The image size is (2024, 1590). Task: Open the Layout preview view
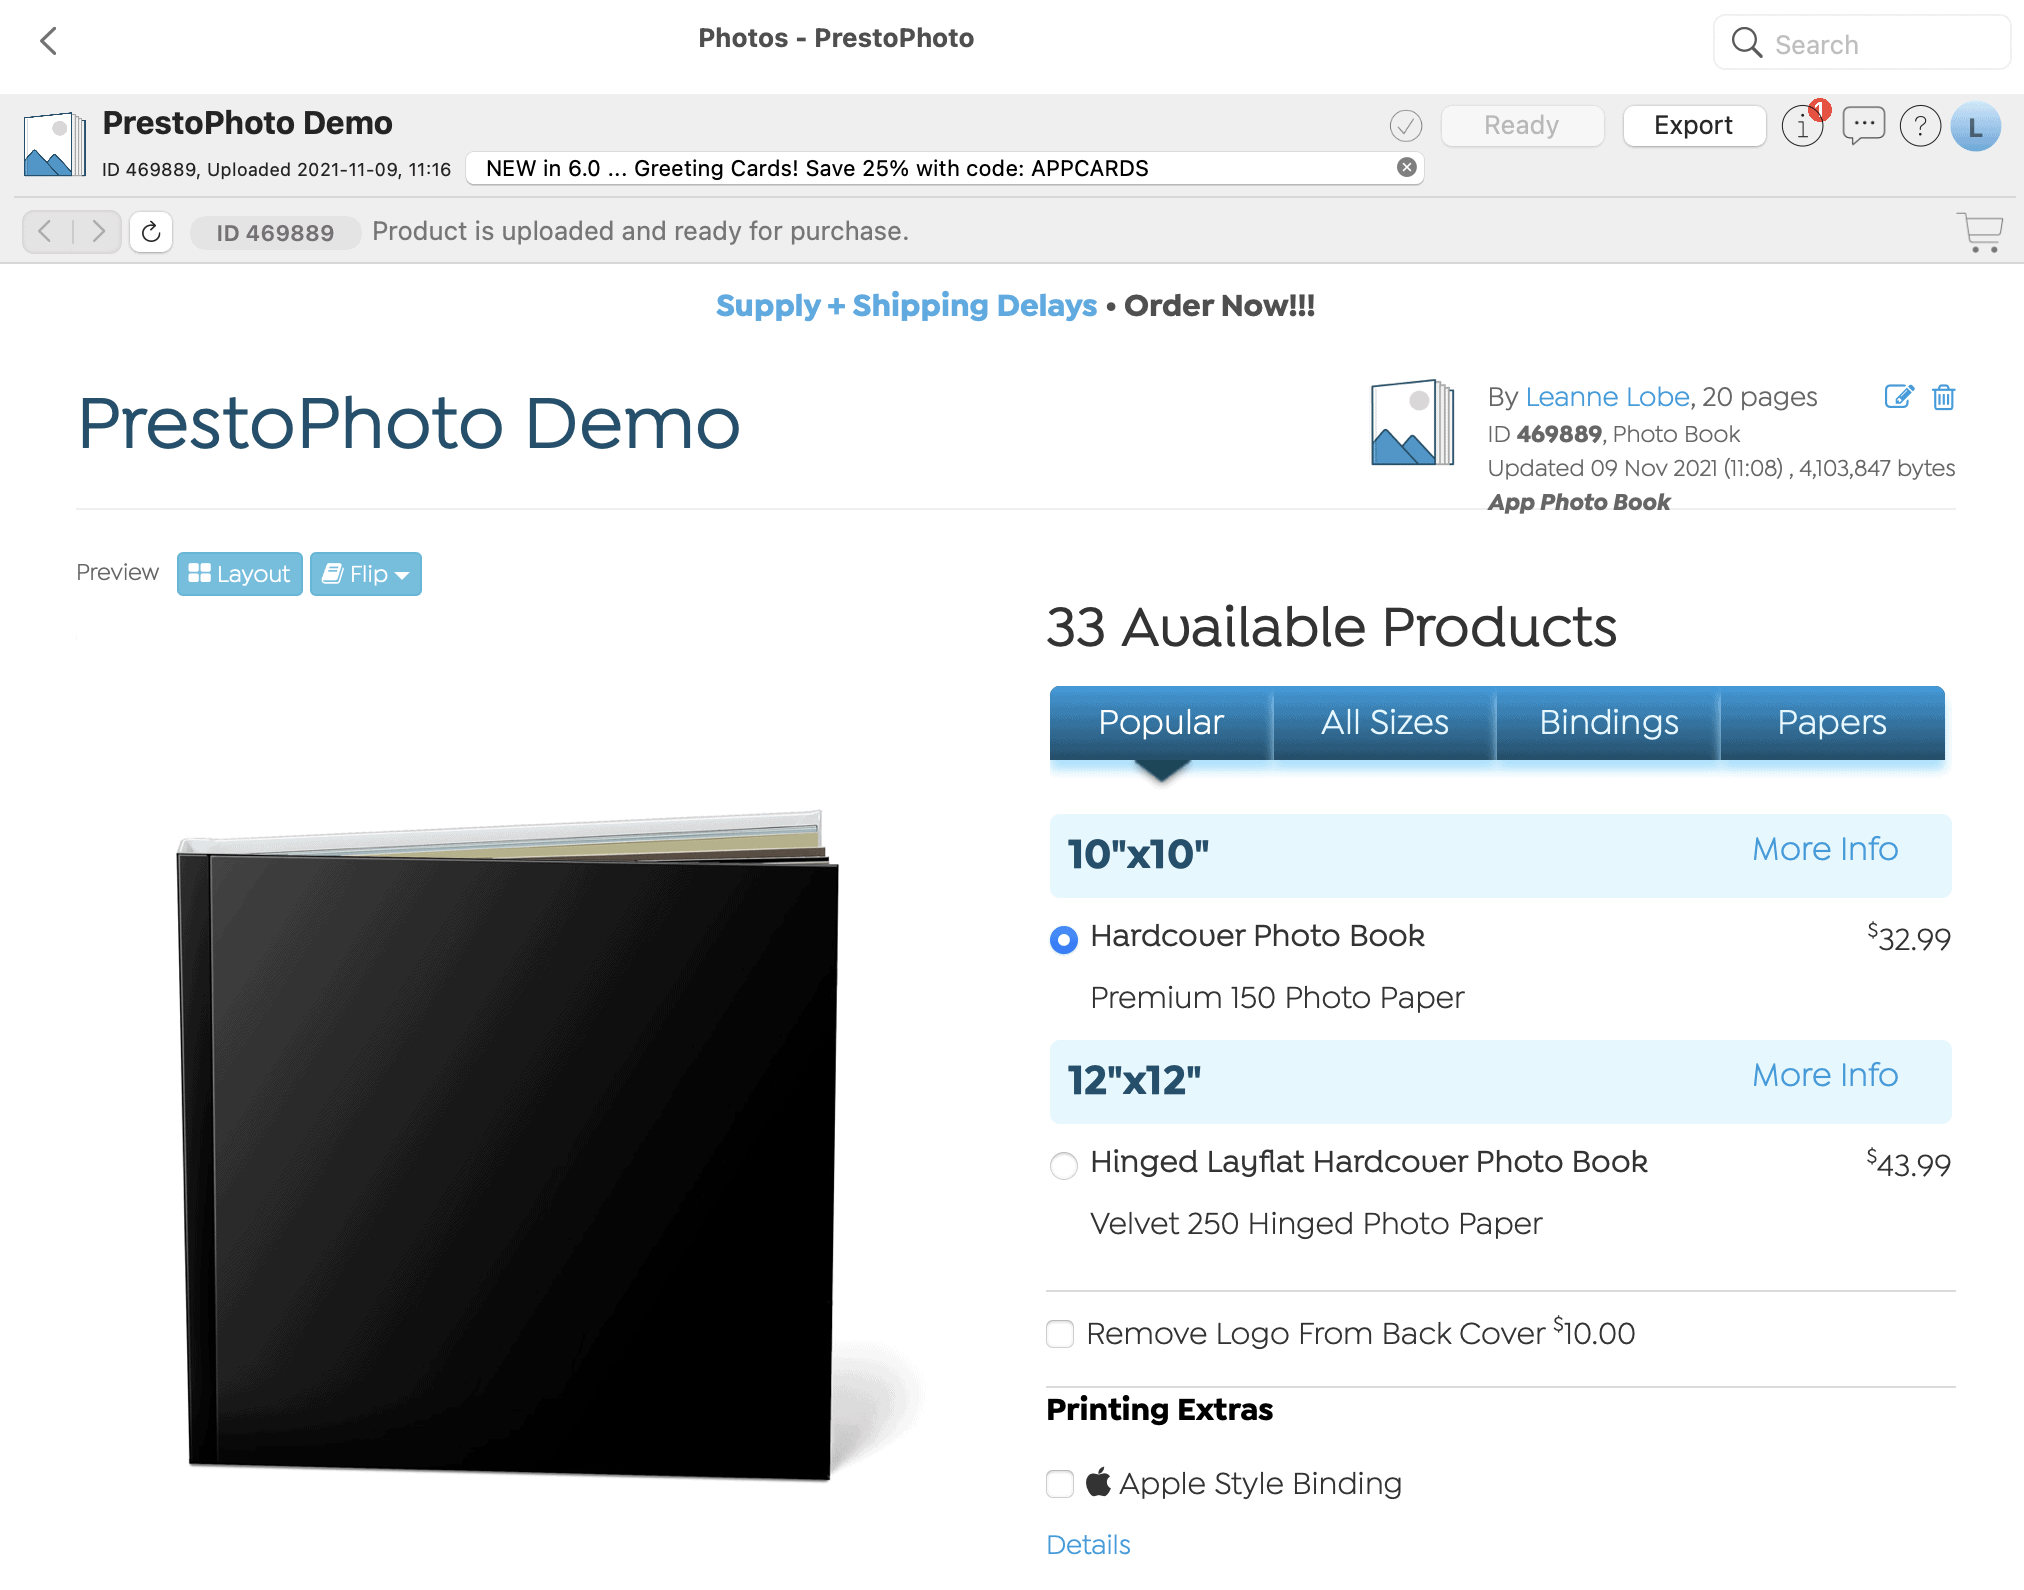[x=239, y=573]
